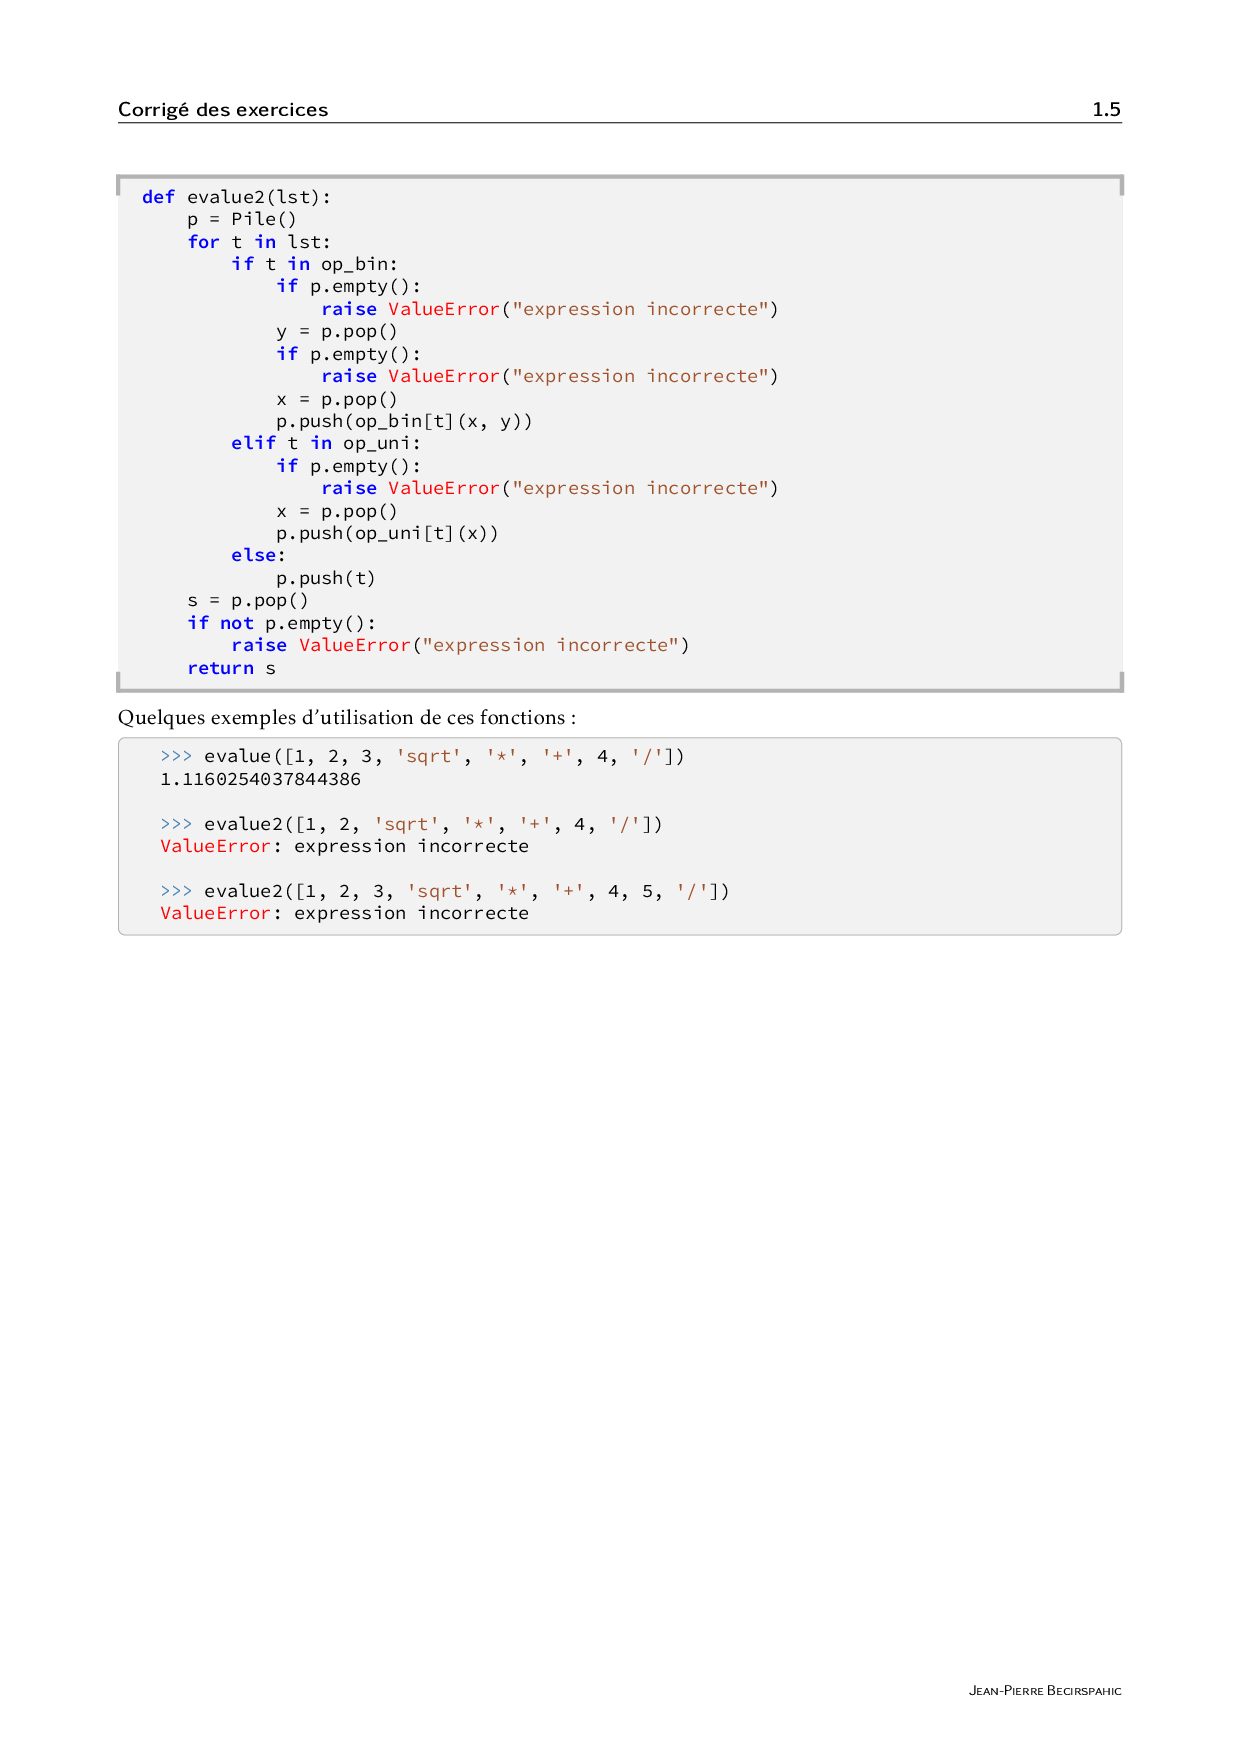This screenshot has width=1240, height=1754.
Task: Click the page number 1.5 in header
Action: click(x=1105, y=109)
